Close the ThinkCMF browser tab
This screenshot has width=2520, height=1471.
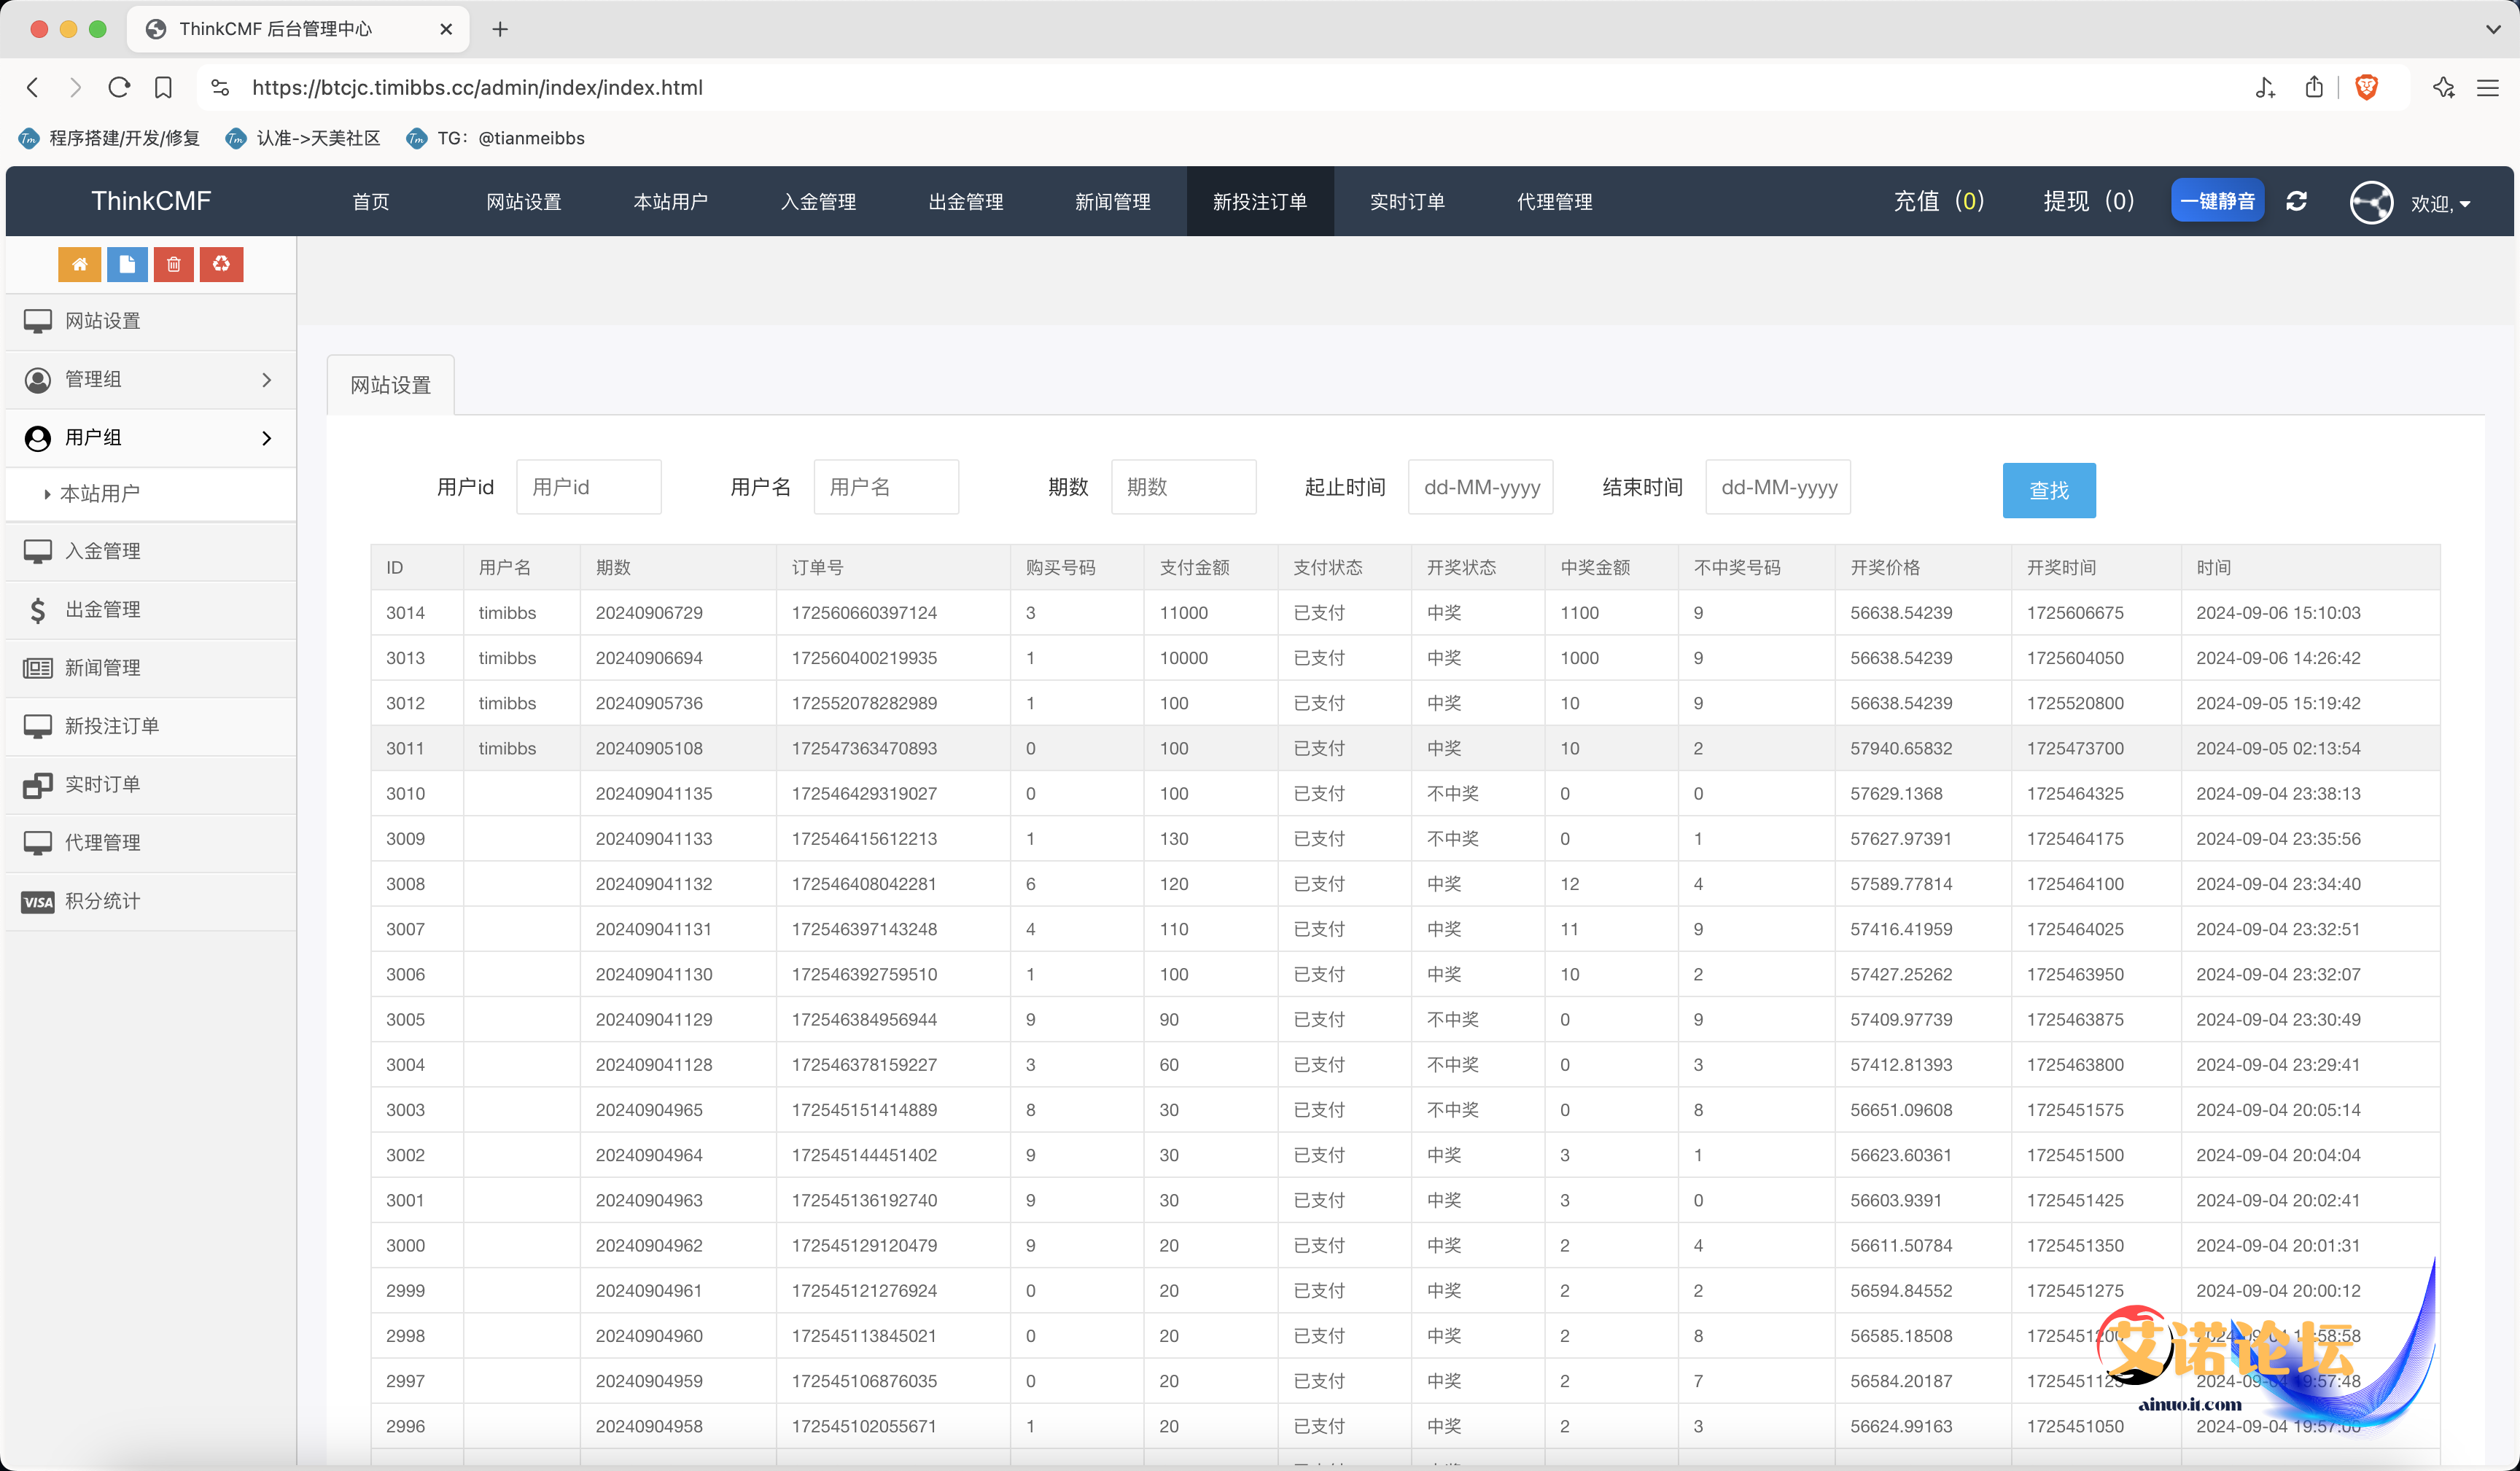[x=446, y=29]
